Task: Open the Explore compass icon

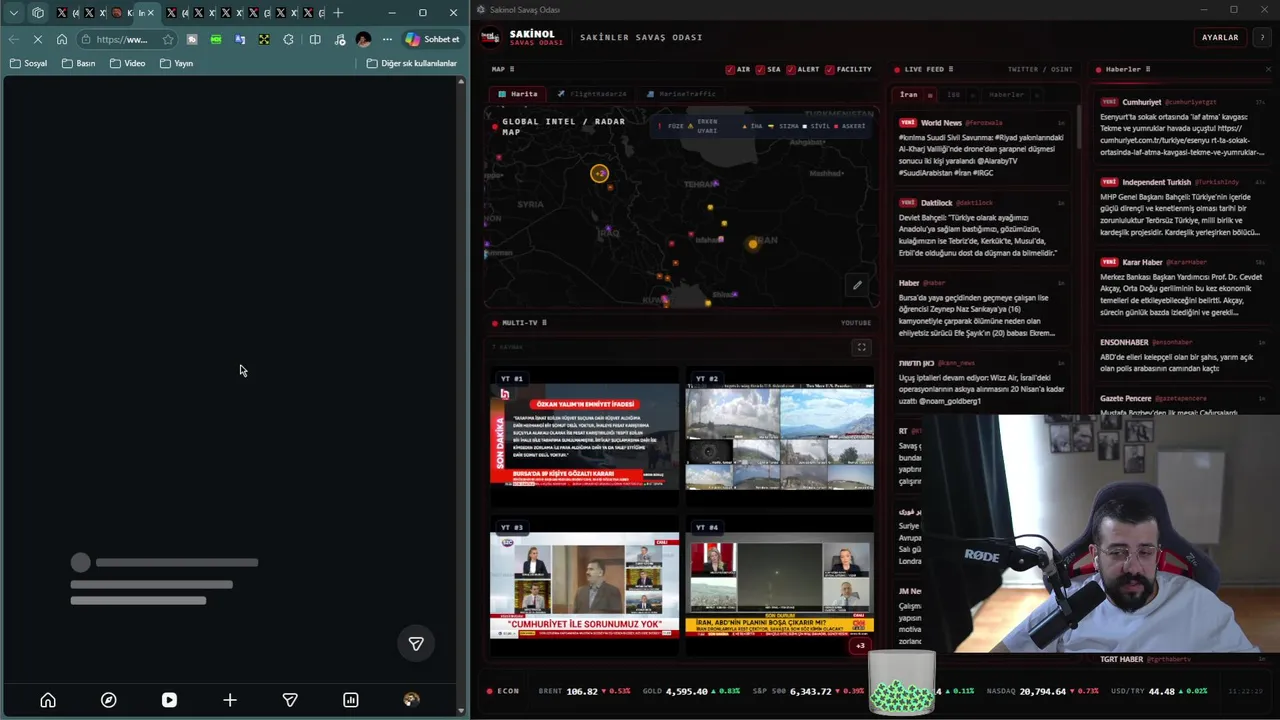Action: [x=108, y=700]
